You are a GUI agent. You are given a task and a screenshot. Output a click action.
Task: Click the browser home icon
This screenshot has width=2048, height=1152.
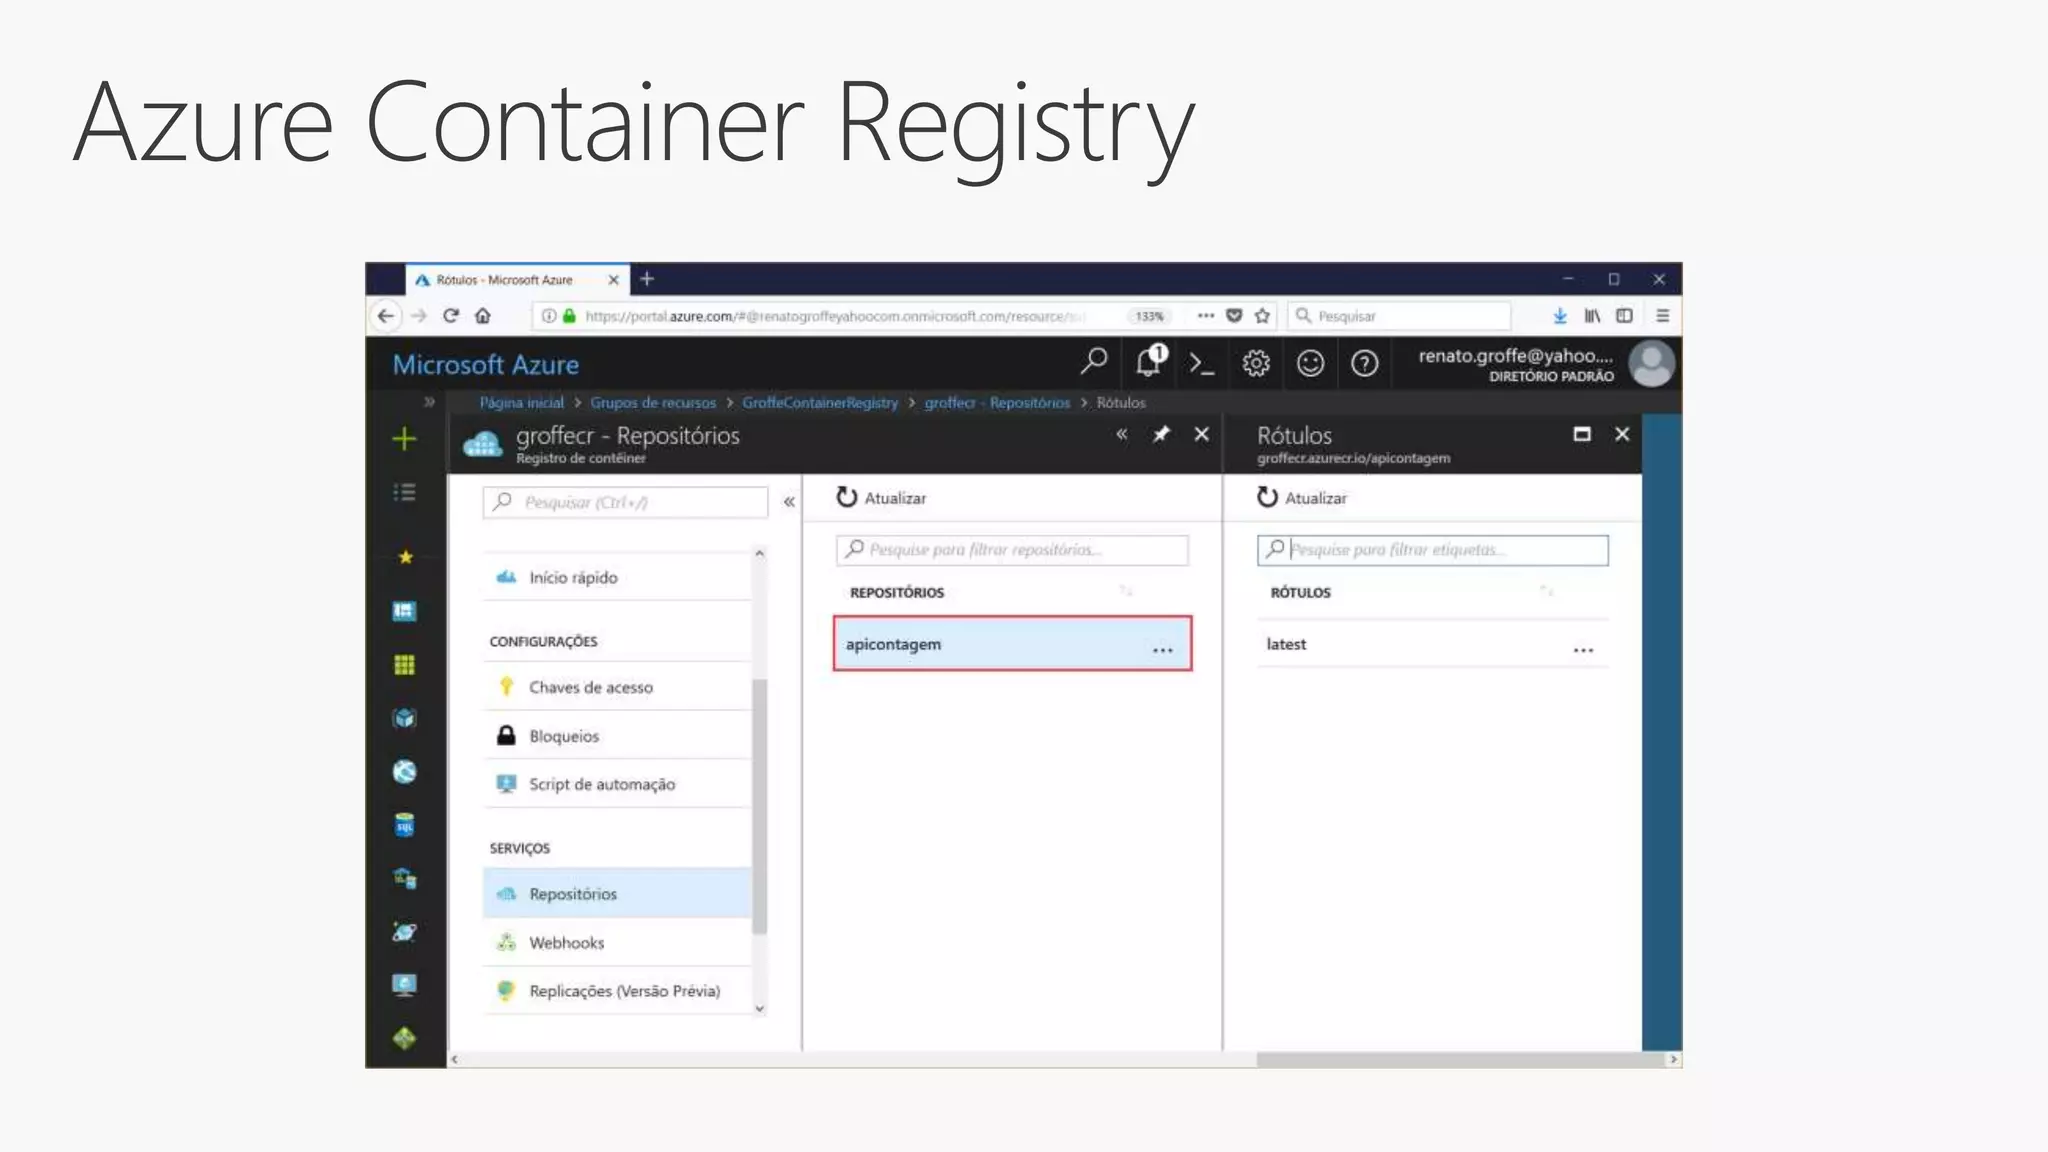[483, 316]
